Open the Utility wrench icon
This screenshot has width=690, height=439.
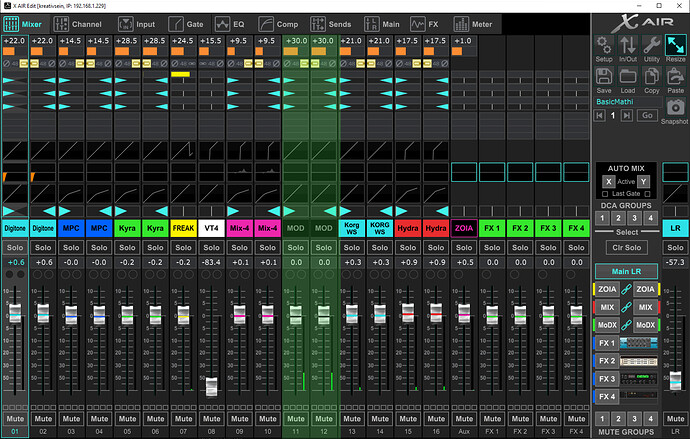tap(652, 45)
